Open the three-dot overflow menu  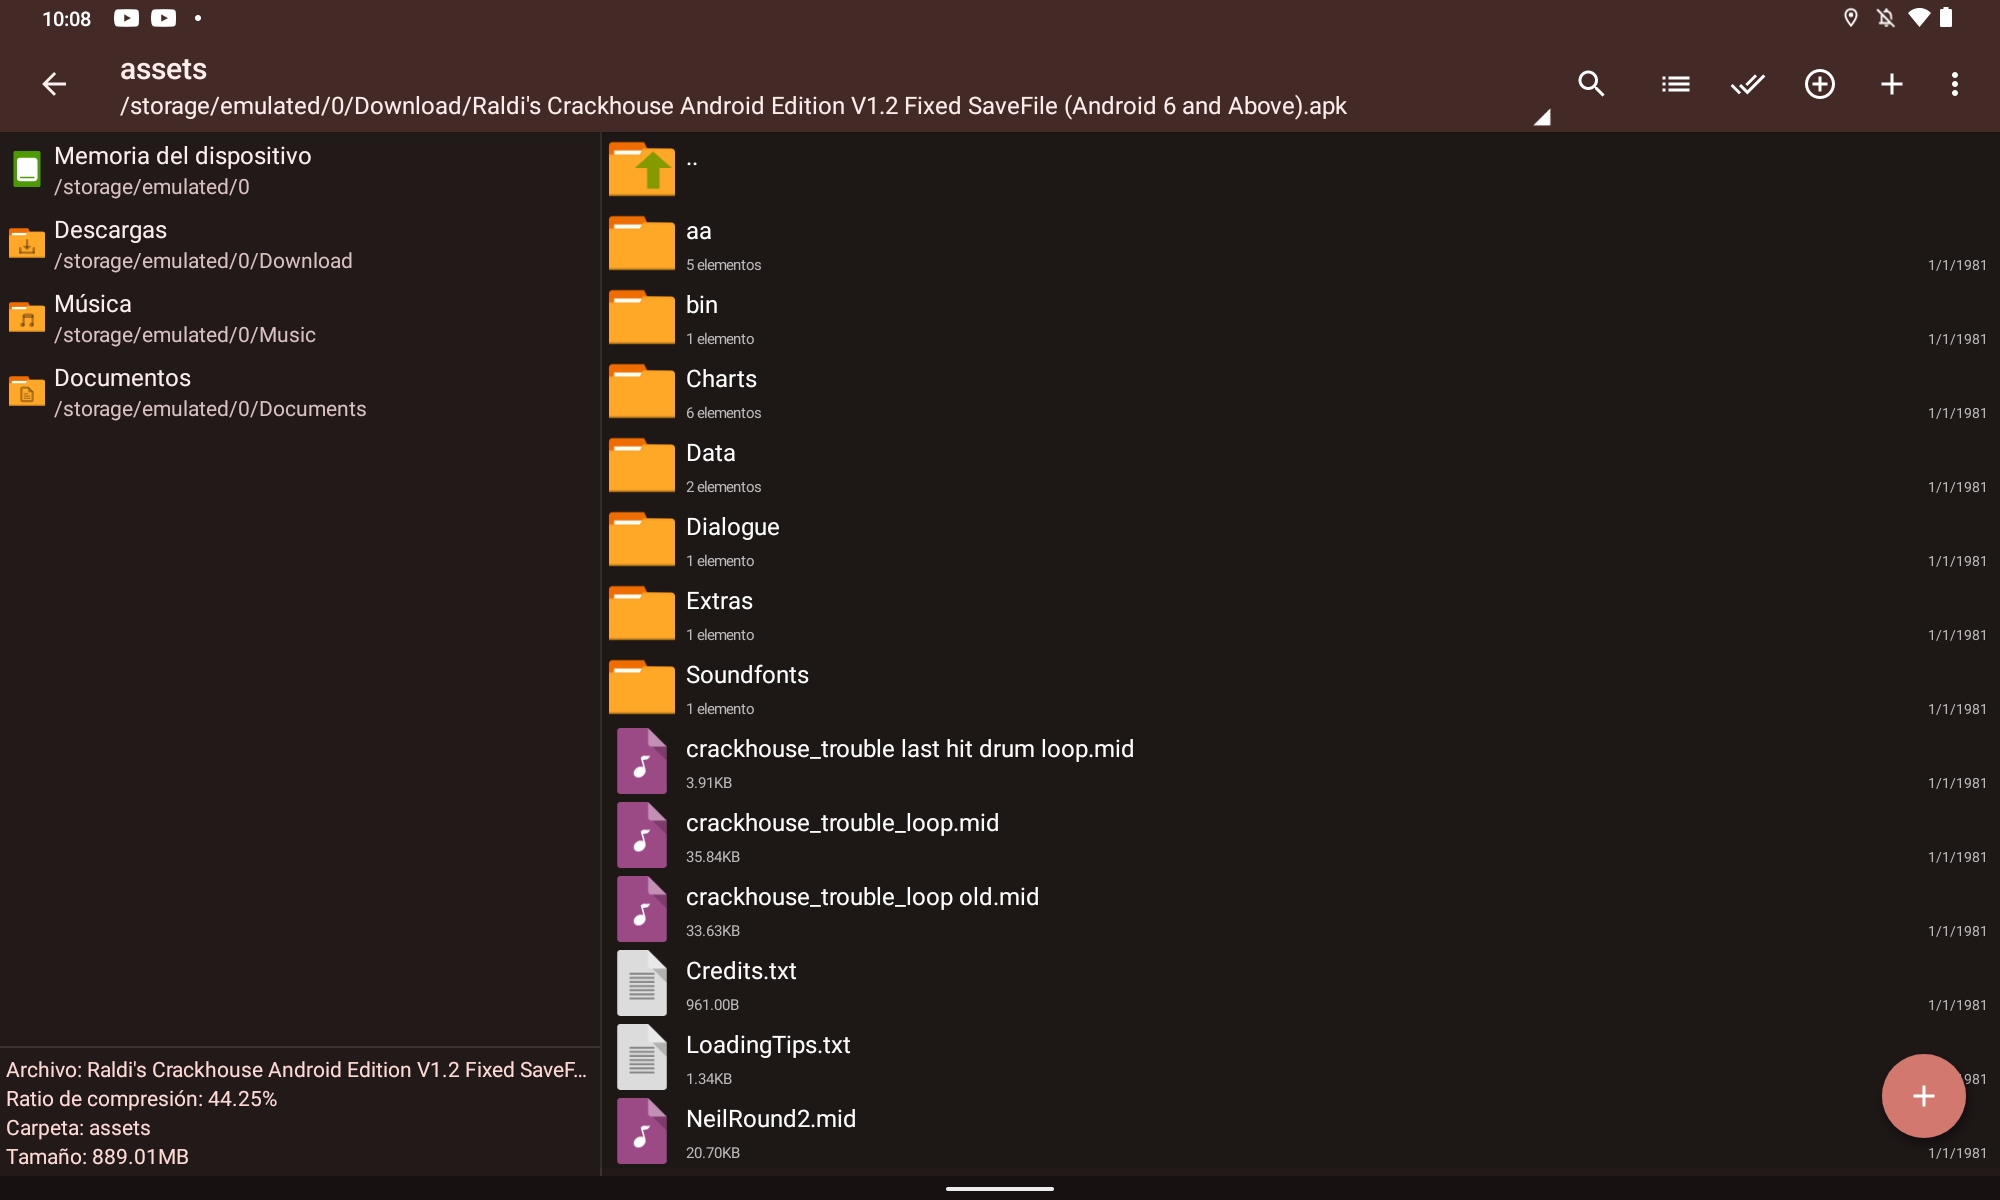point(1954,84)
